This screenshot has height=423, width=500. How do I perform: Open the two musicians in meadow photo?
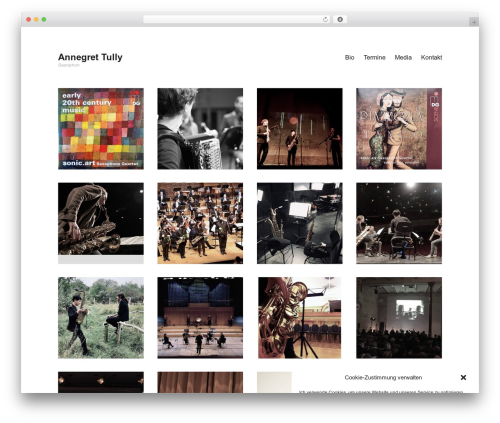tap(101, 318)
